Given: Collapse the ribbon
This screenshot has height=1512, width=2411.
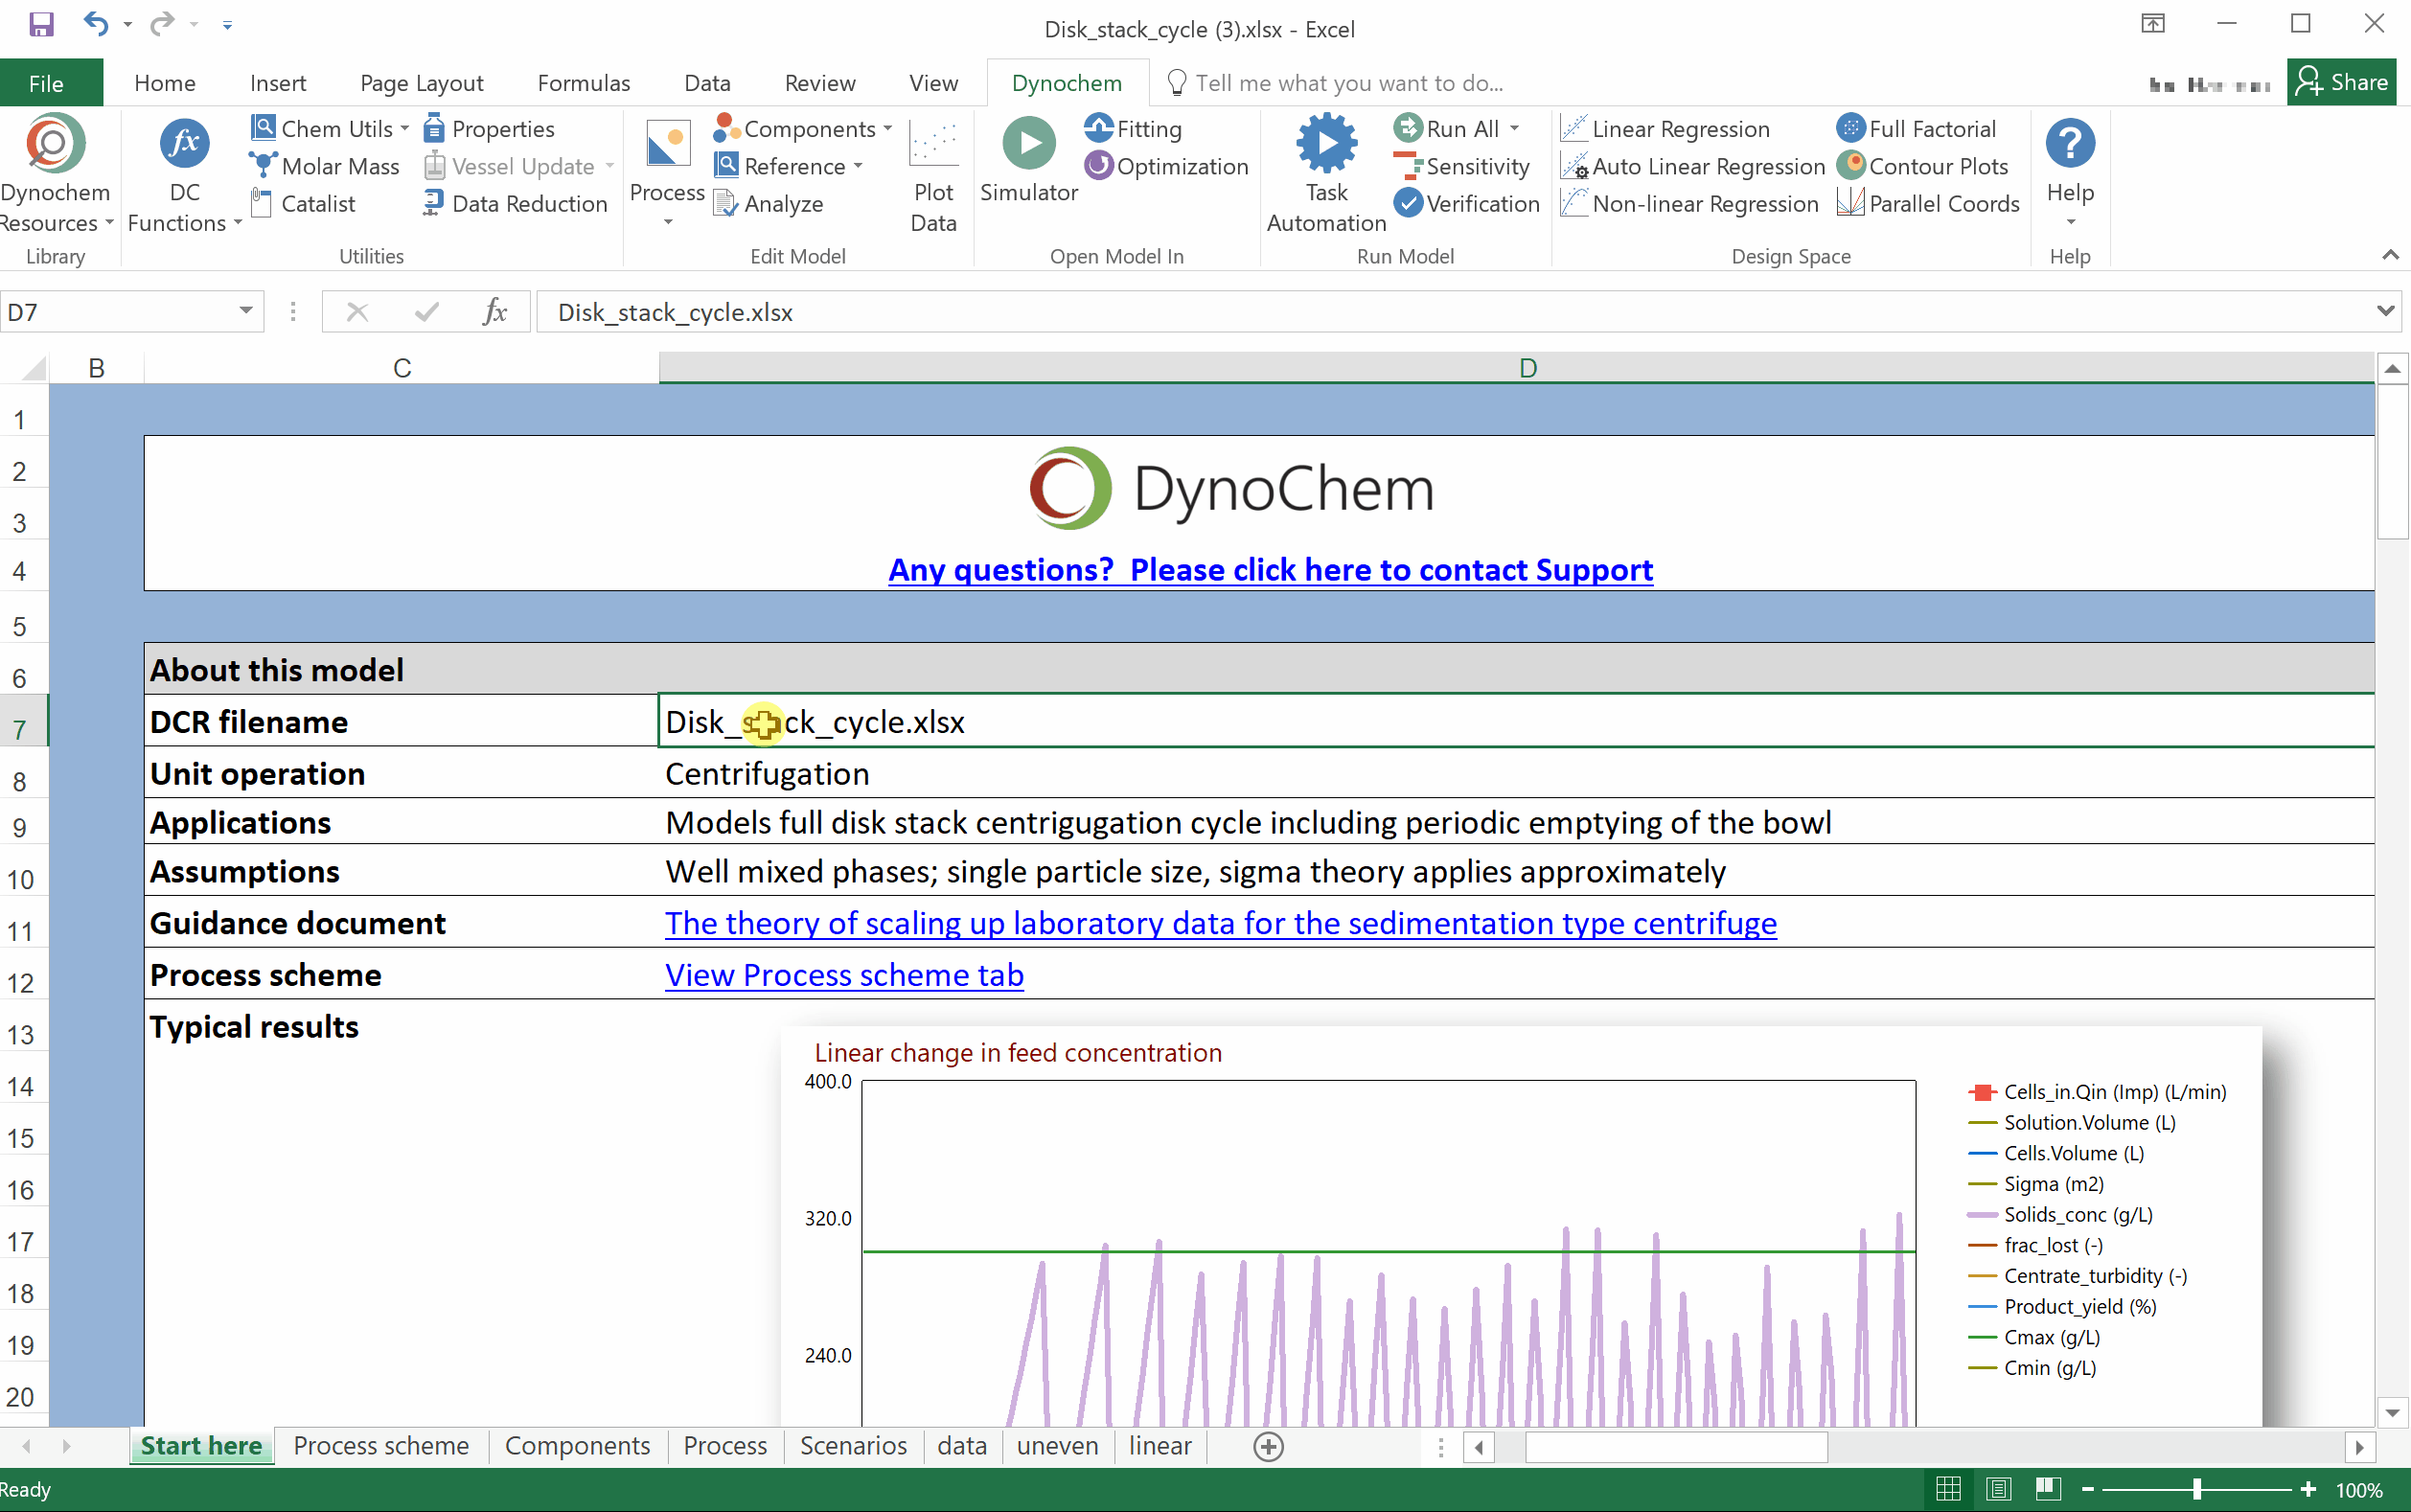Looking at the screenshot, I should coord(2390,255).
